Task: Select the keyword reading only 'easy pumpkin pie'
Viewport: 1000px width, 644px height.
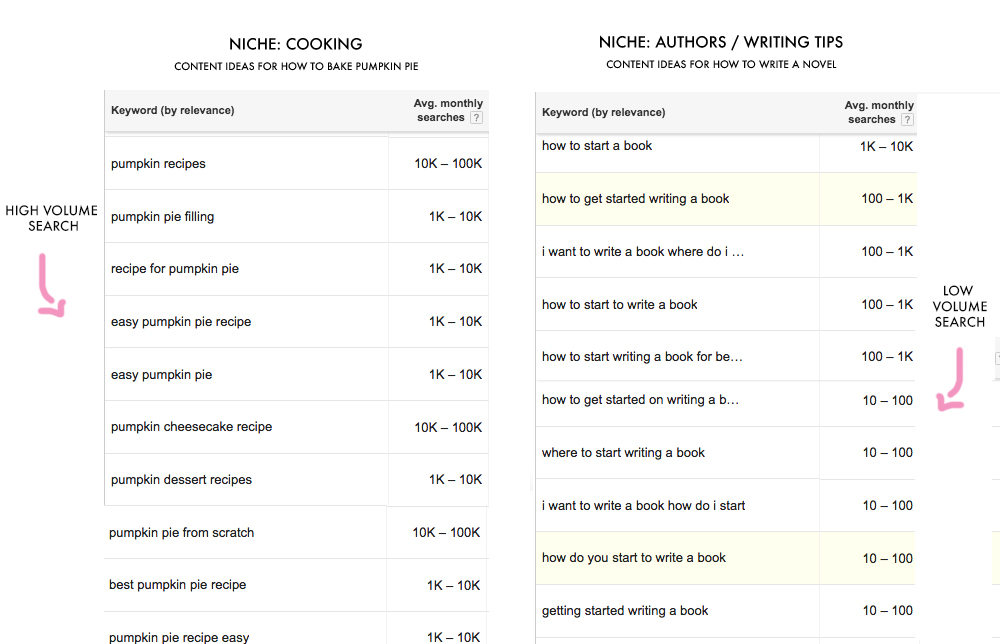Action: pyautogui.click(x=161, y=375)
